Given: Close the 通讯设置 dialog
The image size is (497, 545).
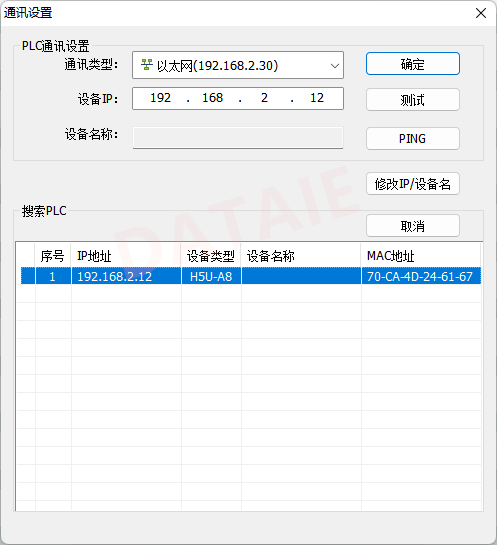Looking at the screenshot, I should coord(481,13).
